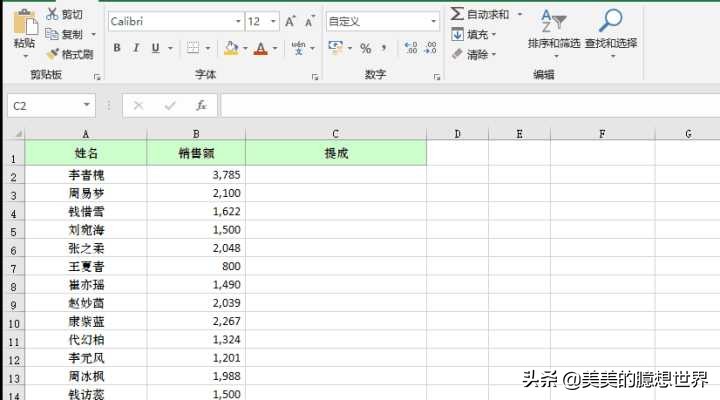Click the formula bar confirm checkmark
Viewport: 720px width, 400px height.
[x=170, y=106]
